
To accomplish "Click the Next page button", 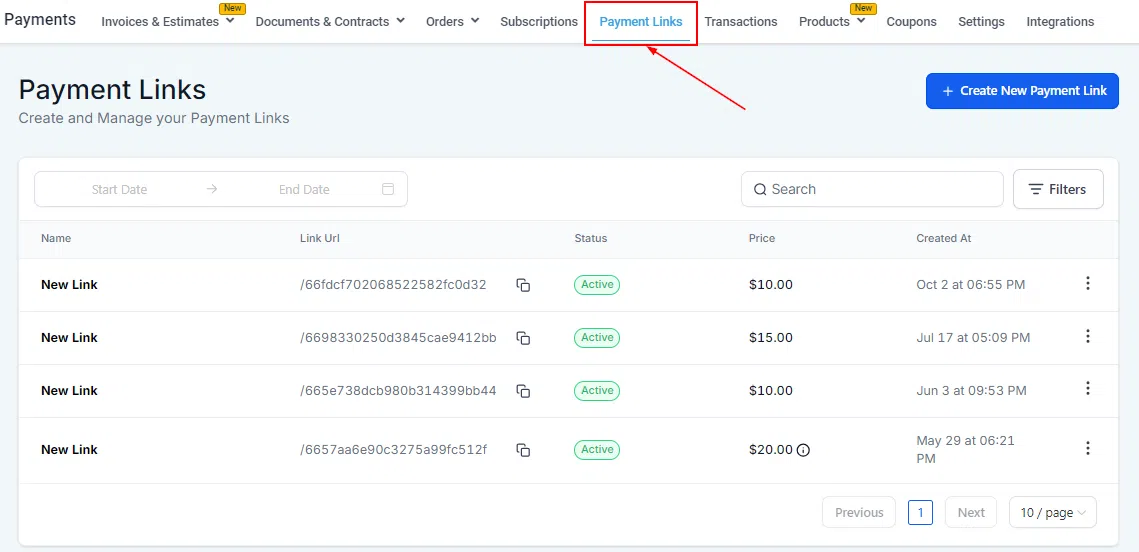I will coord(970,512).
